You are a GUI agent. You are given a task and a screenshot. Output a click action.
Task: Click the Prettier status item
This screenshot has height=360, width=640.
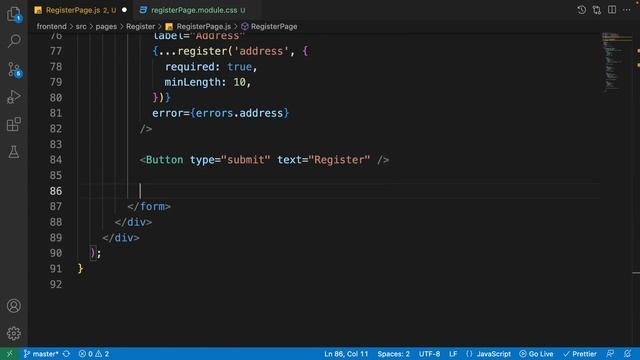click(x=580, y=354)
